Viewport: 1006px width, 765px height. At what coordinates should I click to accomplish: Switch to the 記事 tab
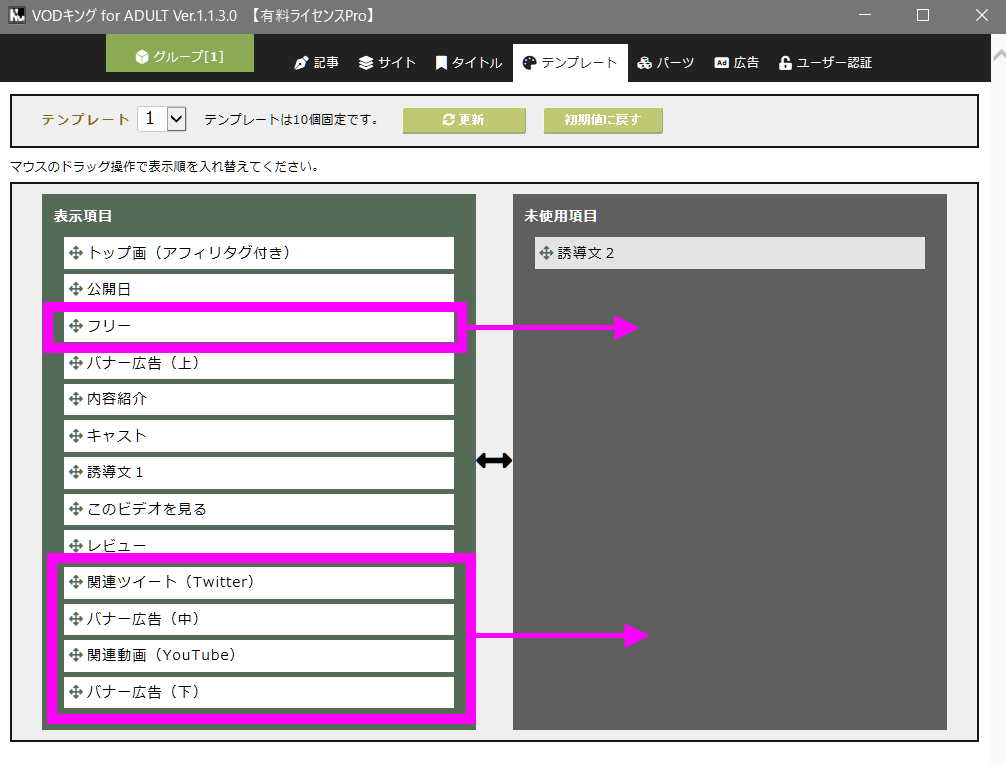[316, 63]
